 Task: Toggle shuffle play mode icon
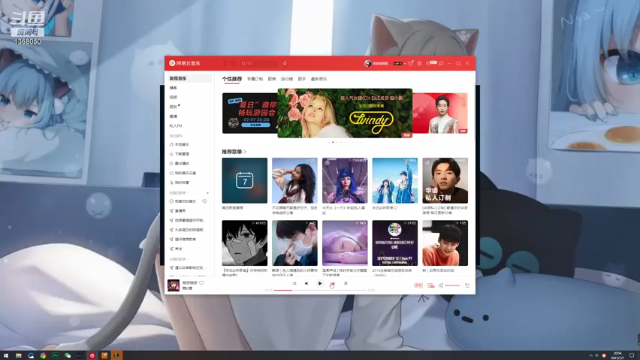coord(294,283)
